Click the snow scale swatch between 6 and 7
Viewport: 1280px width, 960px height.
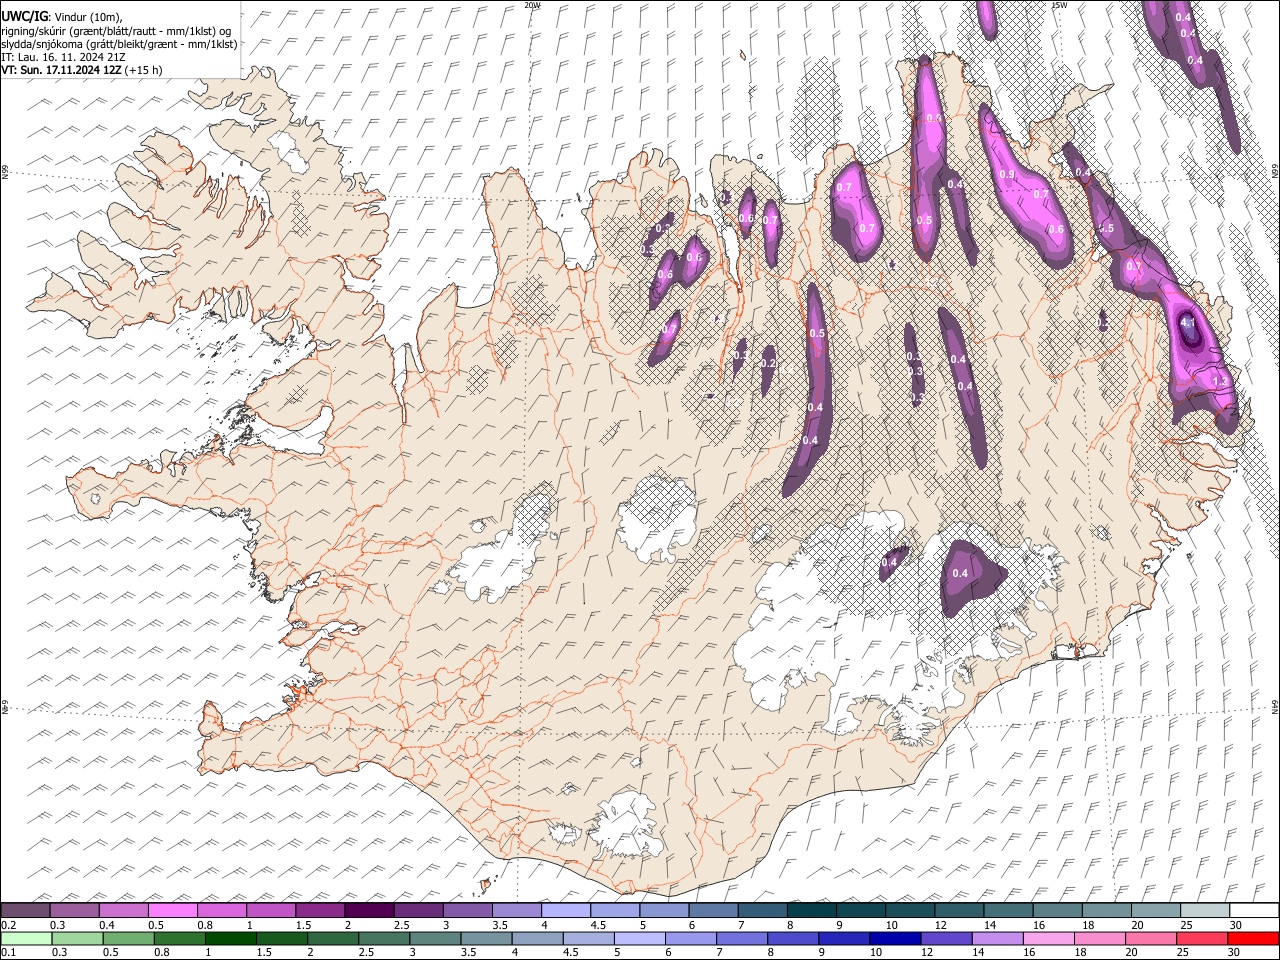(713, 910)
